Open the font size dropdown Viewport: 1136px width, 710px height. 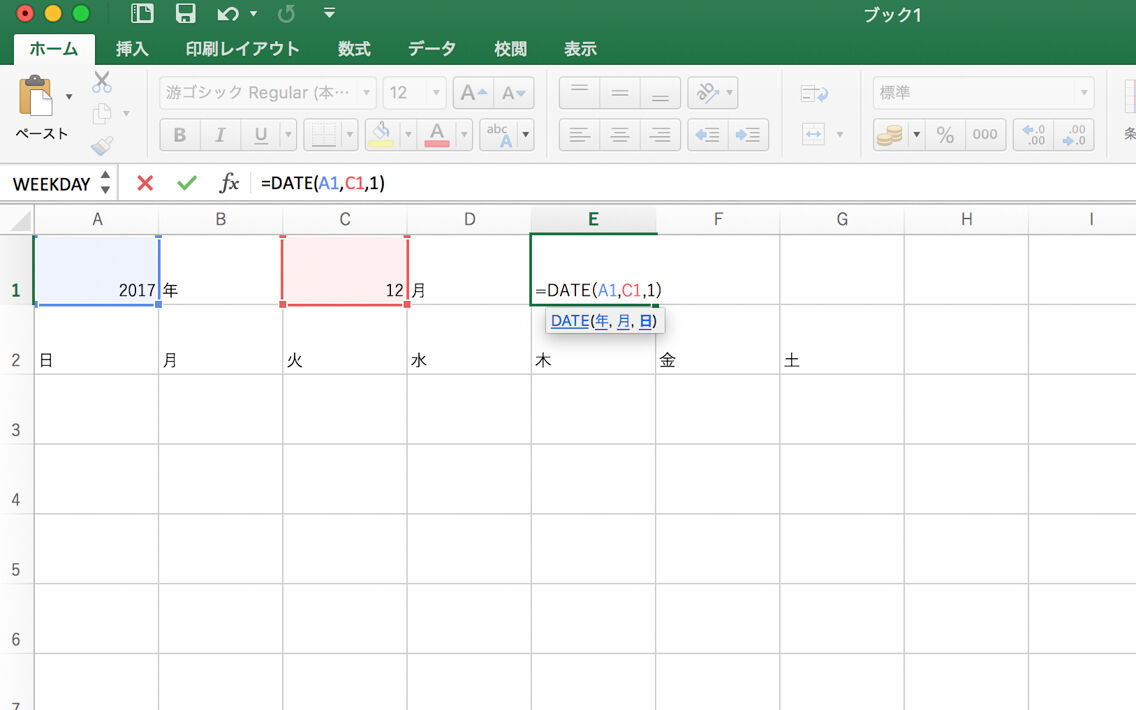tap(434, 92)
